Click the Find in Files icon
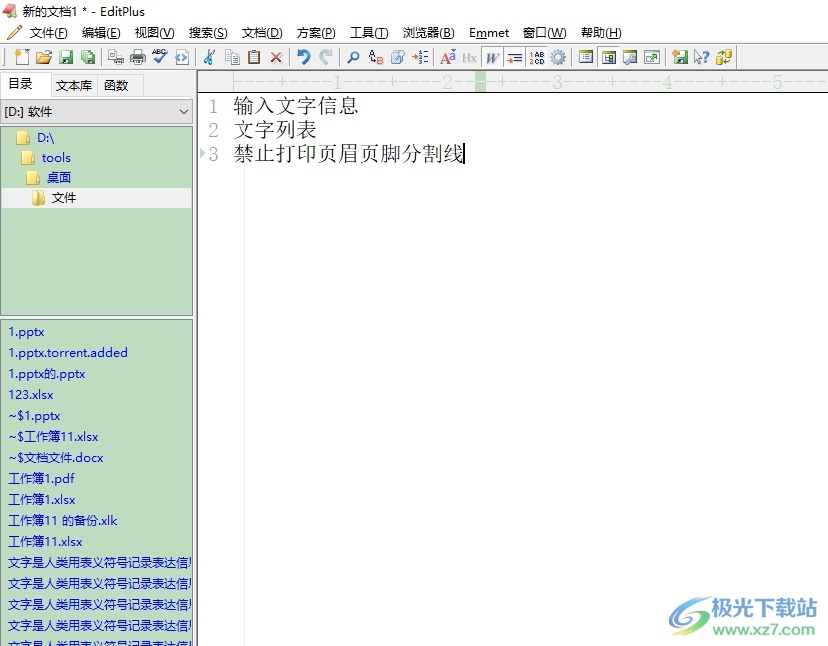This screenshot has width=828, height=646. (398, 57)
